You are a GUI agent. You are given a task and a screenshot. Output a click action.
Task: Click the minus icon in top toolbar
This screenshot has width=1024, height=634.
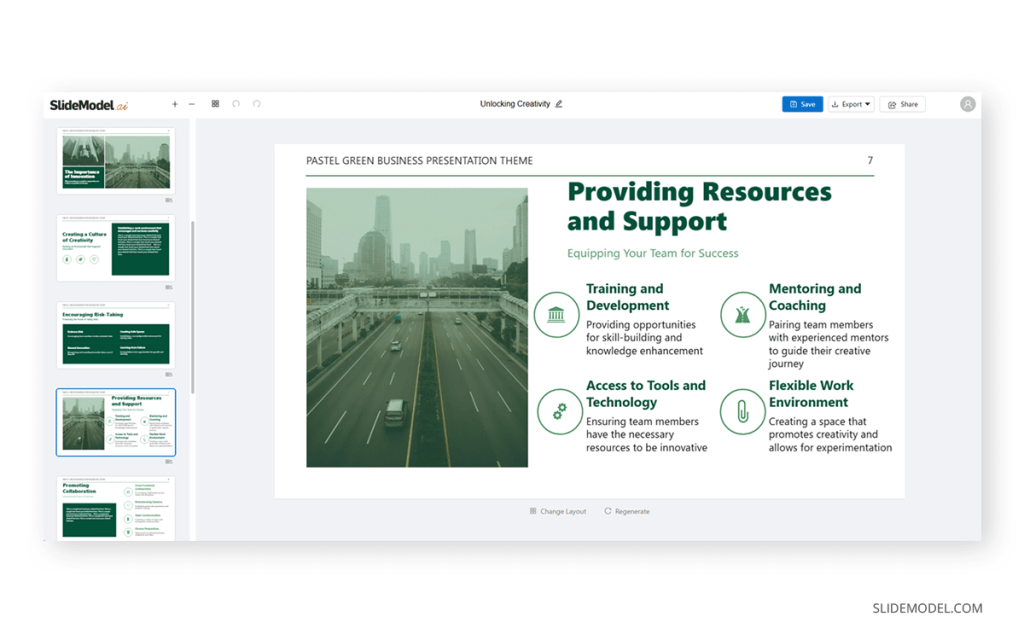tap(192, 104)
